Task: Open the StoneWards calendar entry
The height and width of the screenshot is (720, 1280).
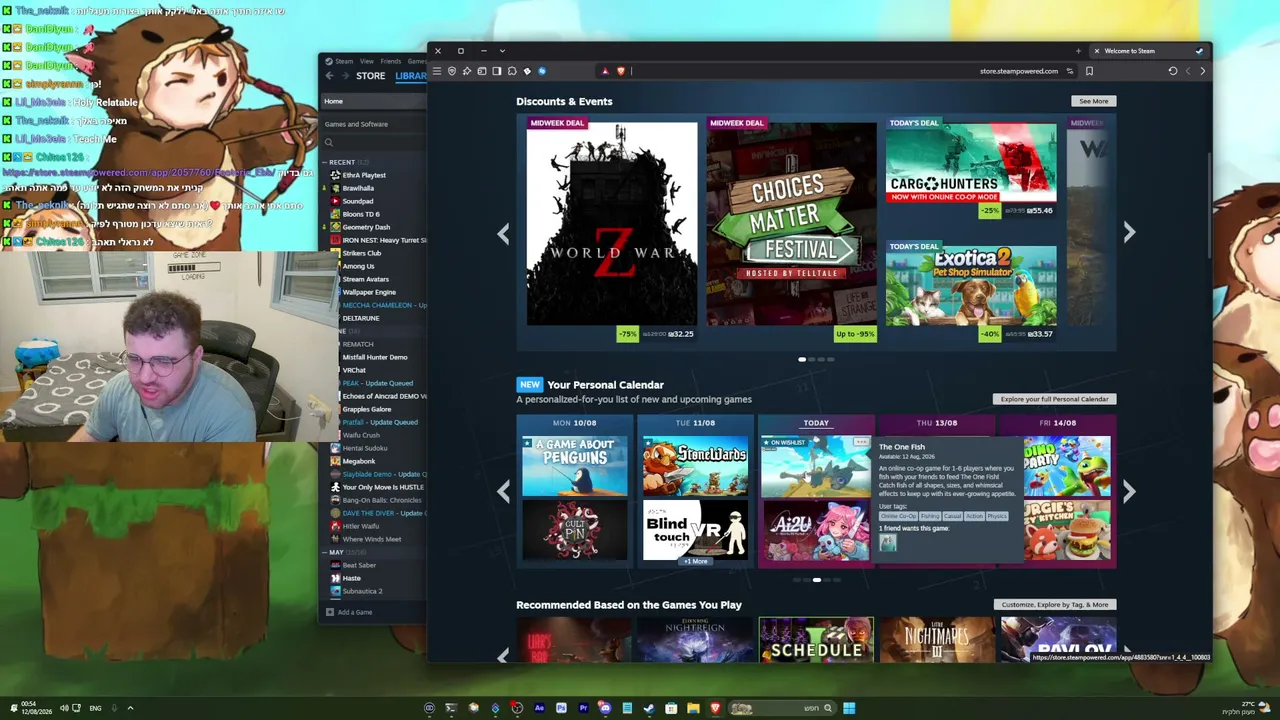Action: point(695,466)
